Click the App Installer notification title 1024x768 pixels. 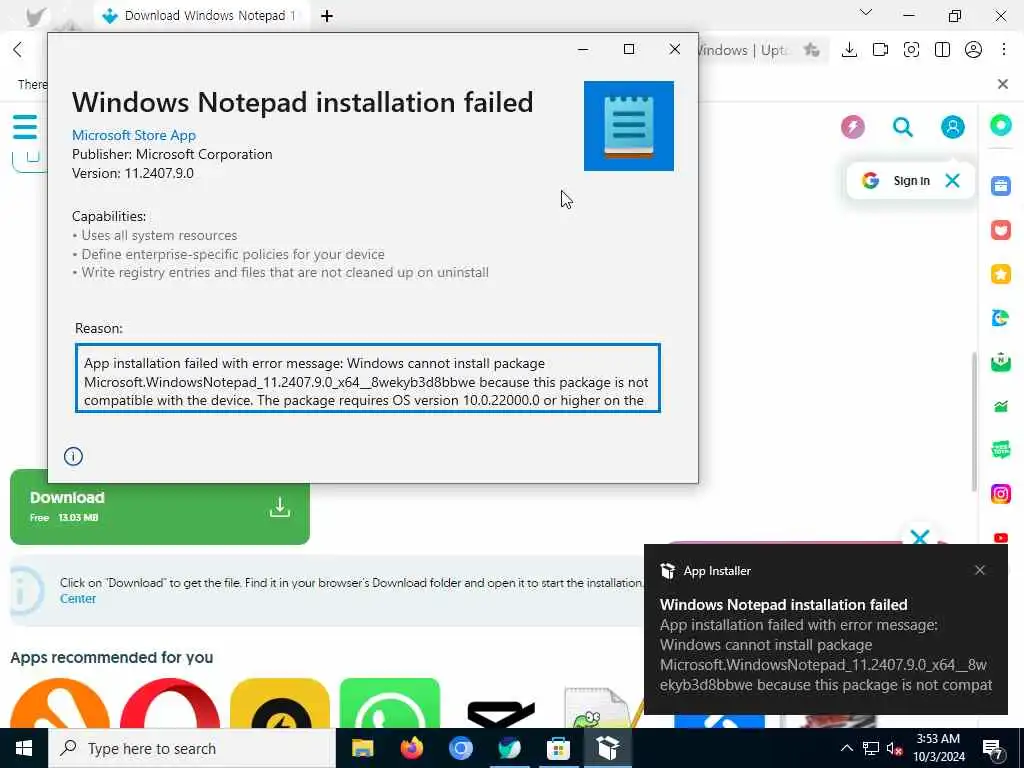coord(783,605)
